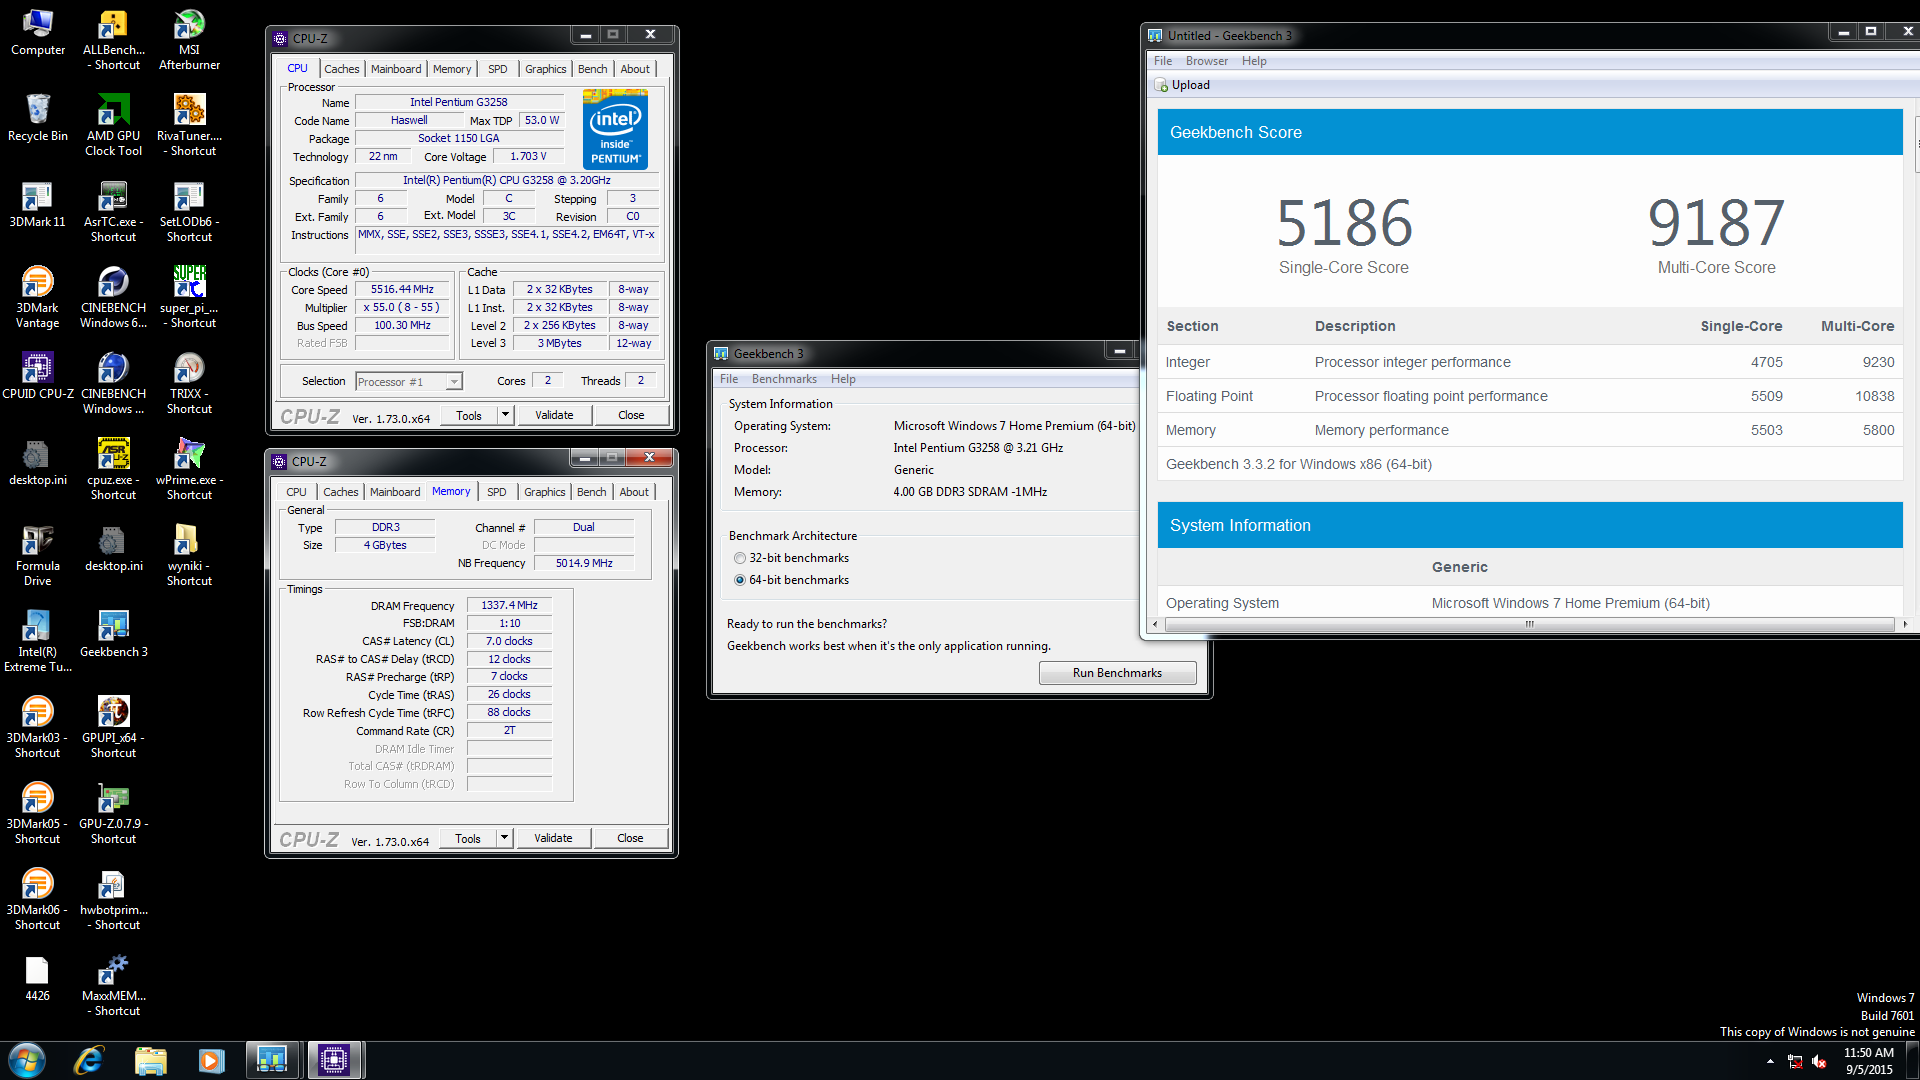Viewport: 1920px width, 1080px height.
Task: Open AMD GPU Clock Tool icon
Action: tap(113, 126)
